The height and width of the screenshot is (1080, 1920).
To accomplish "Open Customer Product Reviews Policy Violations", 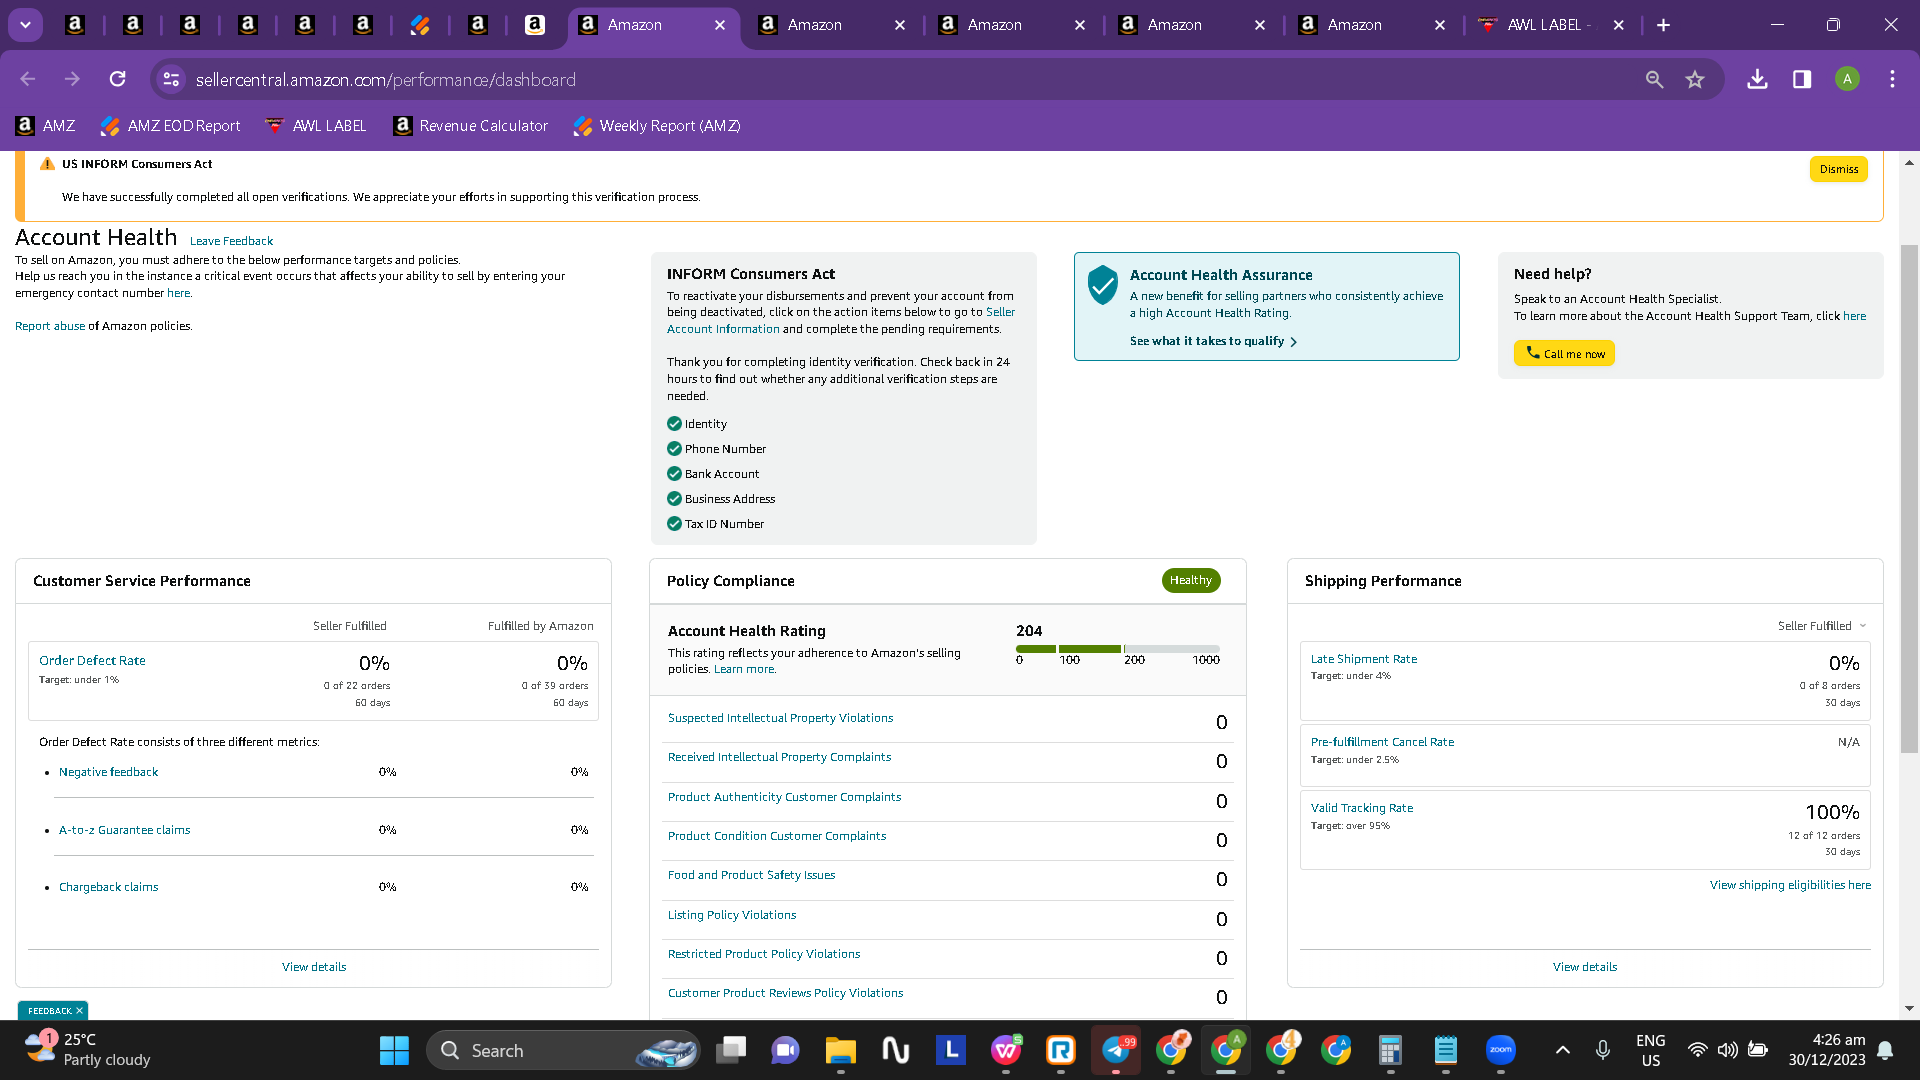I will (785, 993).
